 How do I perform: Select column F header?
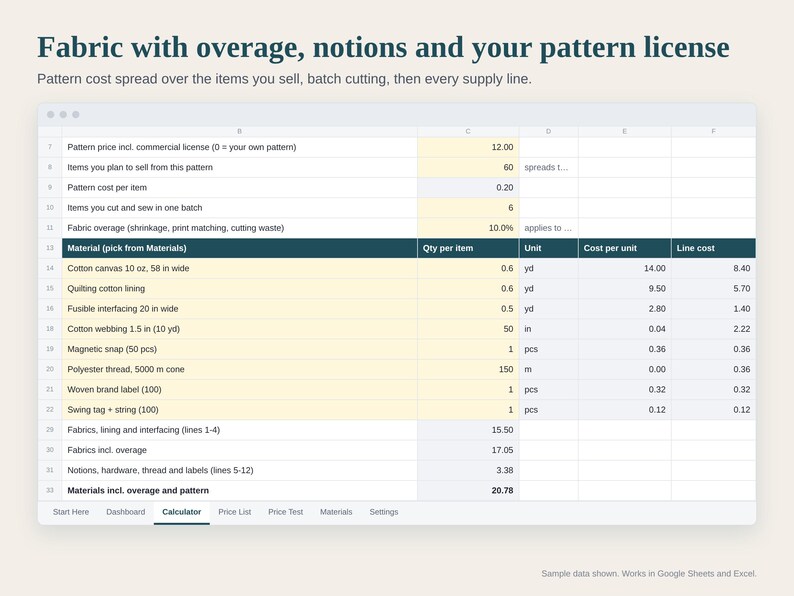pyautogui.click(x=713, y=132)
